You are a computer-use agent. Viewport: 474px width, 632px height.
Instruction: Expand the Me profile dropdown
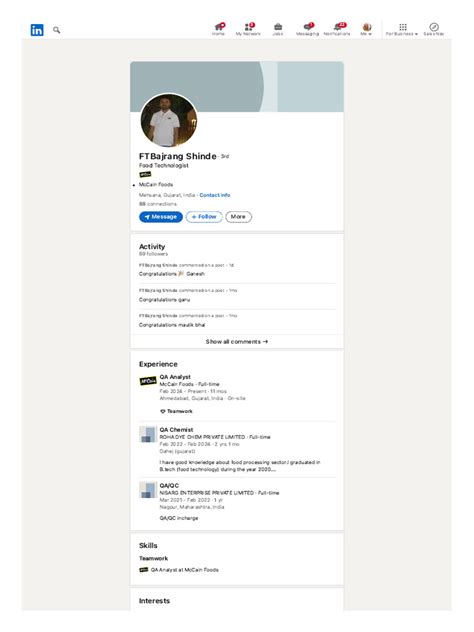(366, 29)
